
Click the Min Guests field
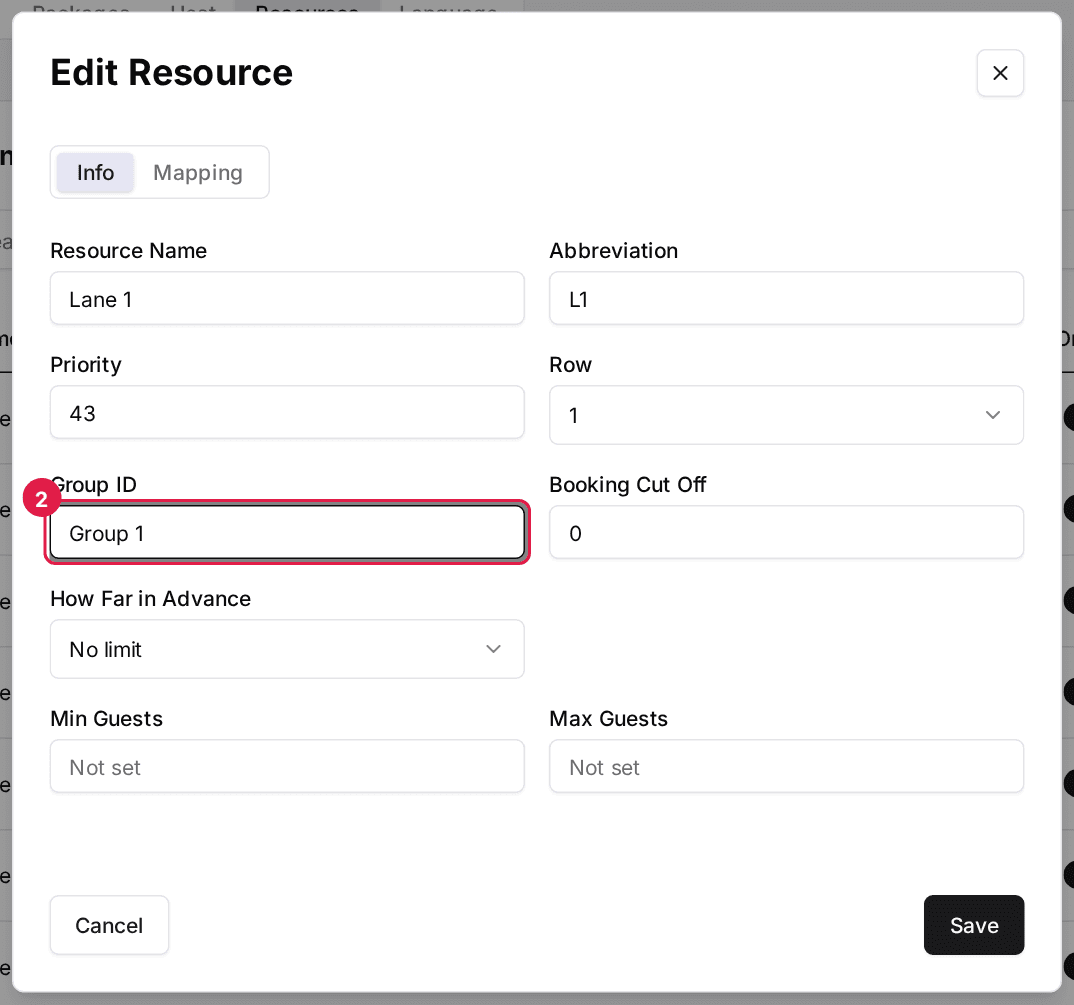[x=287, y=767]
